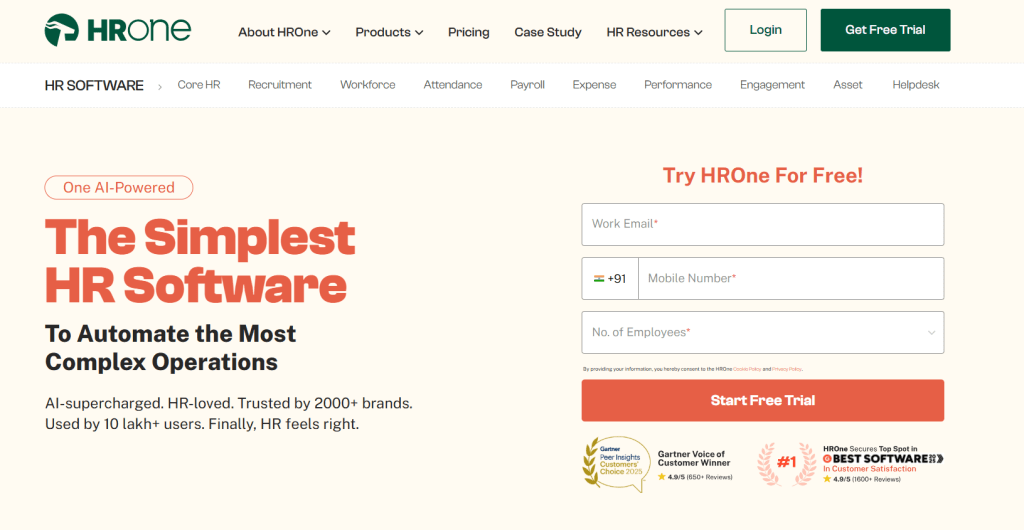Switch to the Payroll module tab
Viewport: 1024px width, 530px height.
527,85
